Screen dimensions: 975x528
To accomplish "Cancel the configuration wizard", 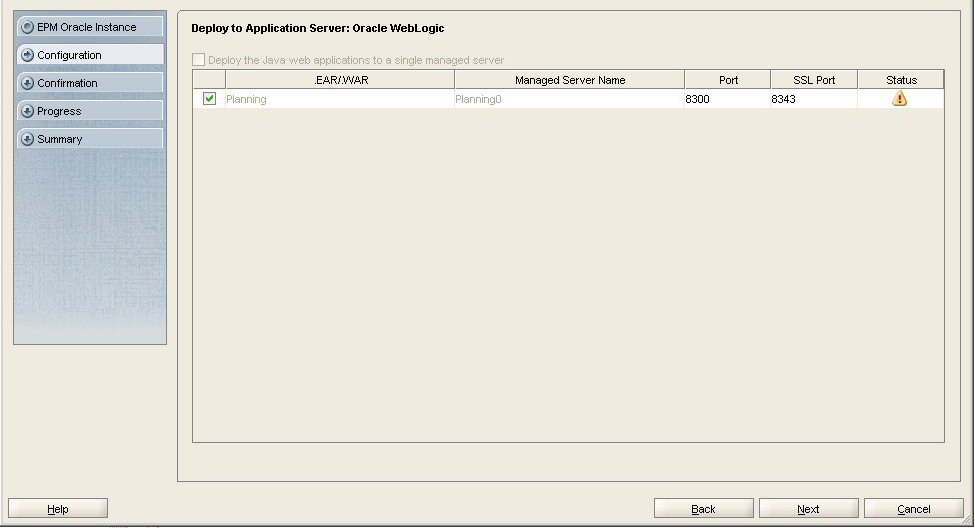I will [x=913, y=509].
